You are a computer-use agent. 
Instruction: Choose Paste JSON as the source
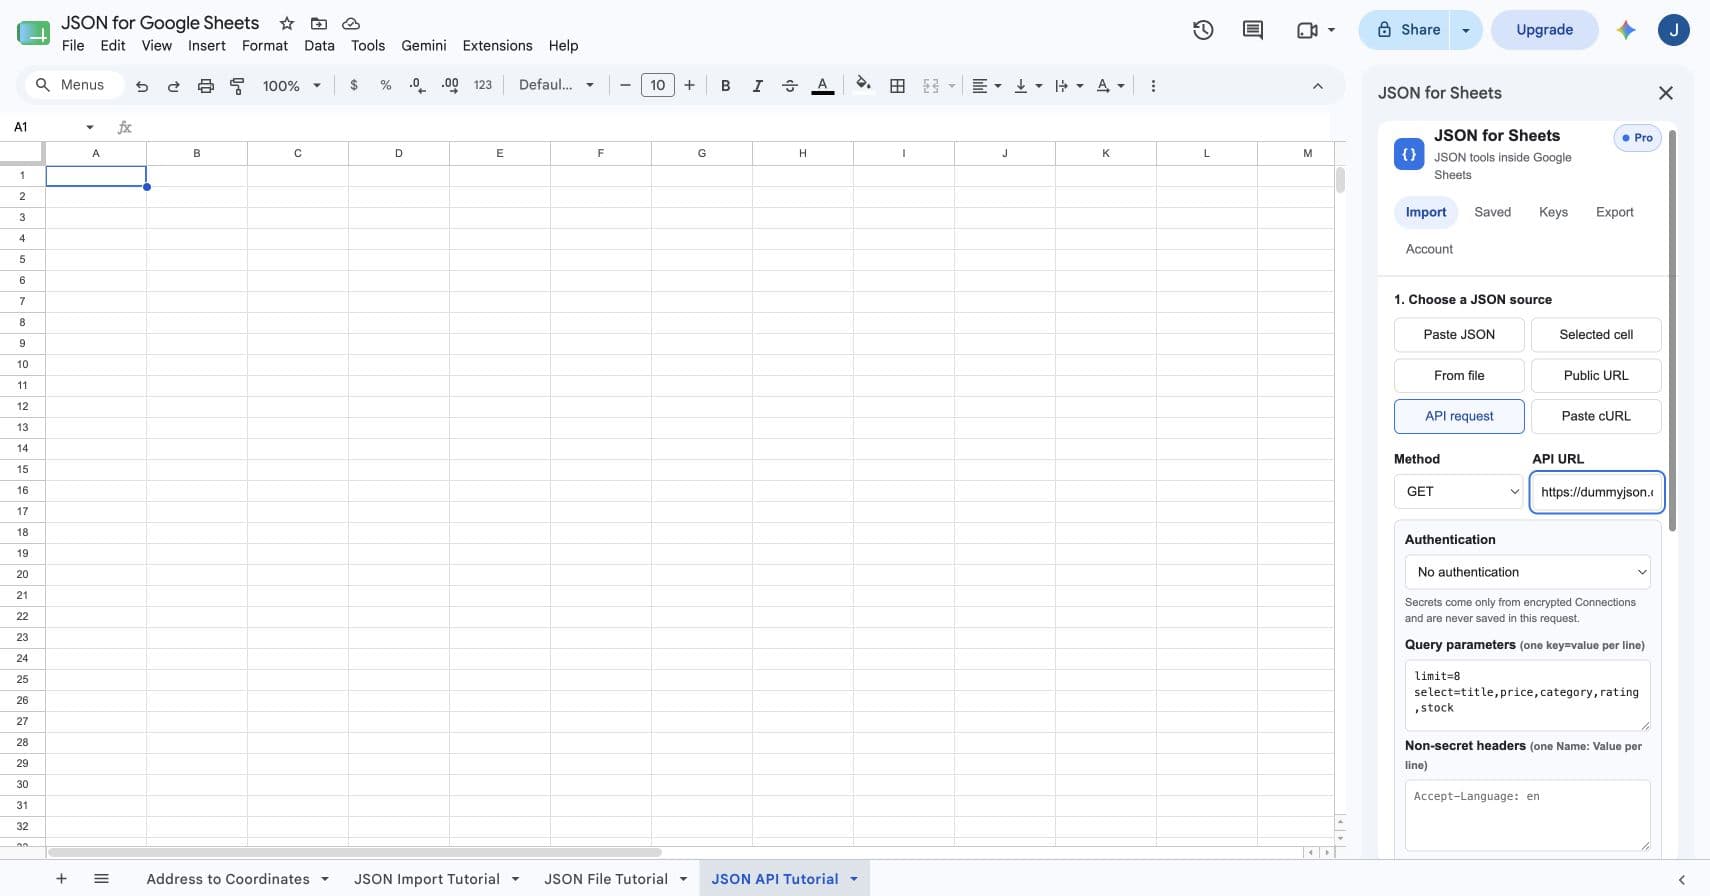1459,335
